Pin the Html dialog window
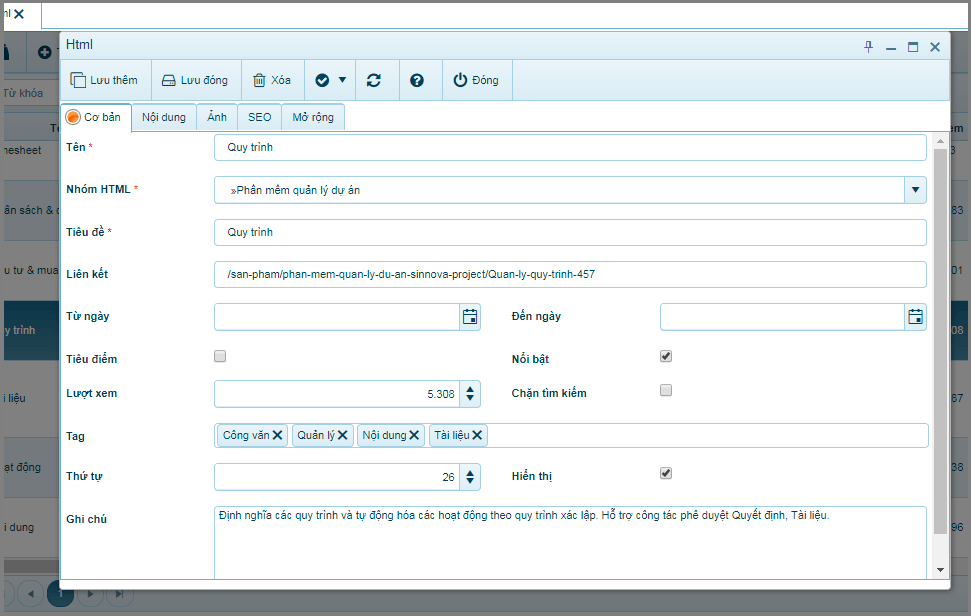The height and width of the screenshot is (616, 971). click(868, 47)
